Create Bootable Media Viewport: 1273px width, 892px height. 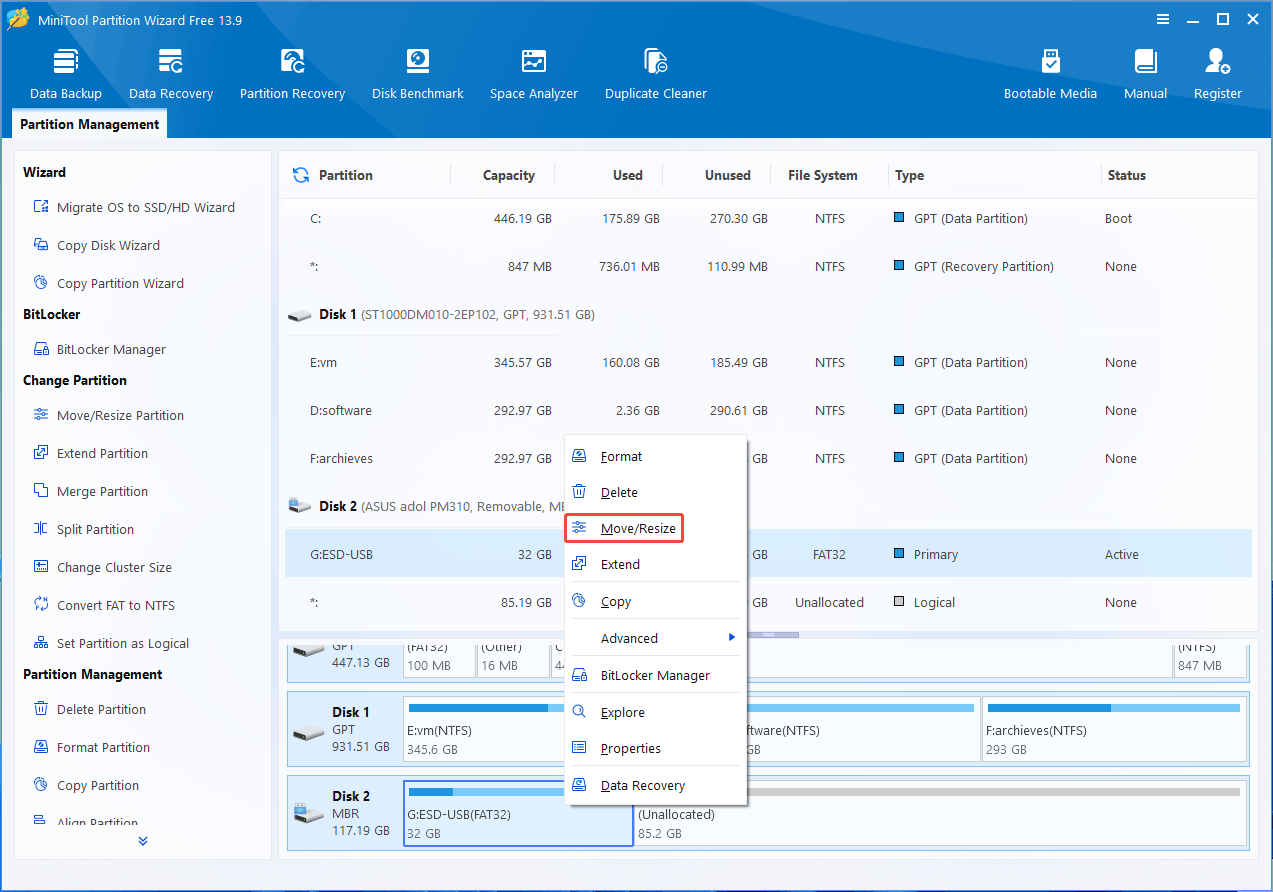(1050, 74)
